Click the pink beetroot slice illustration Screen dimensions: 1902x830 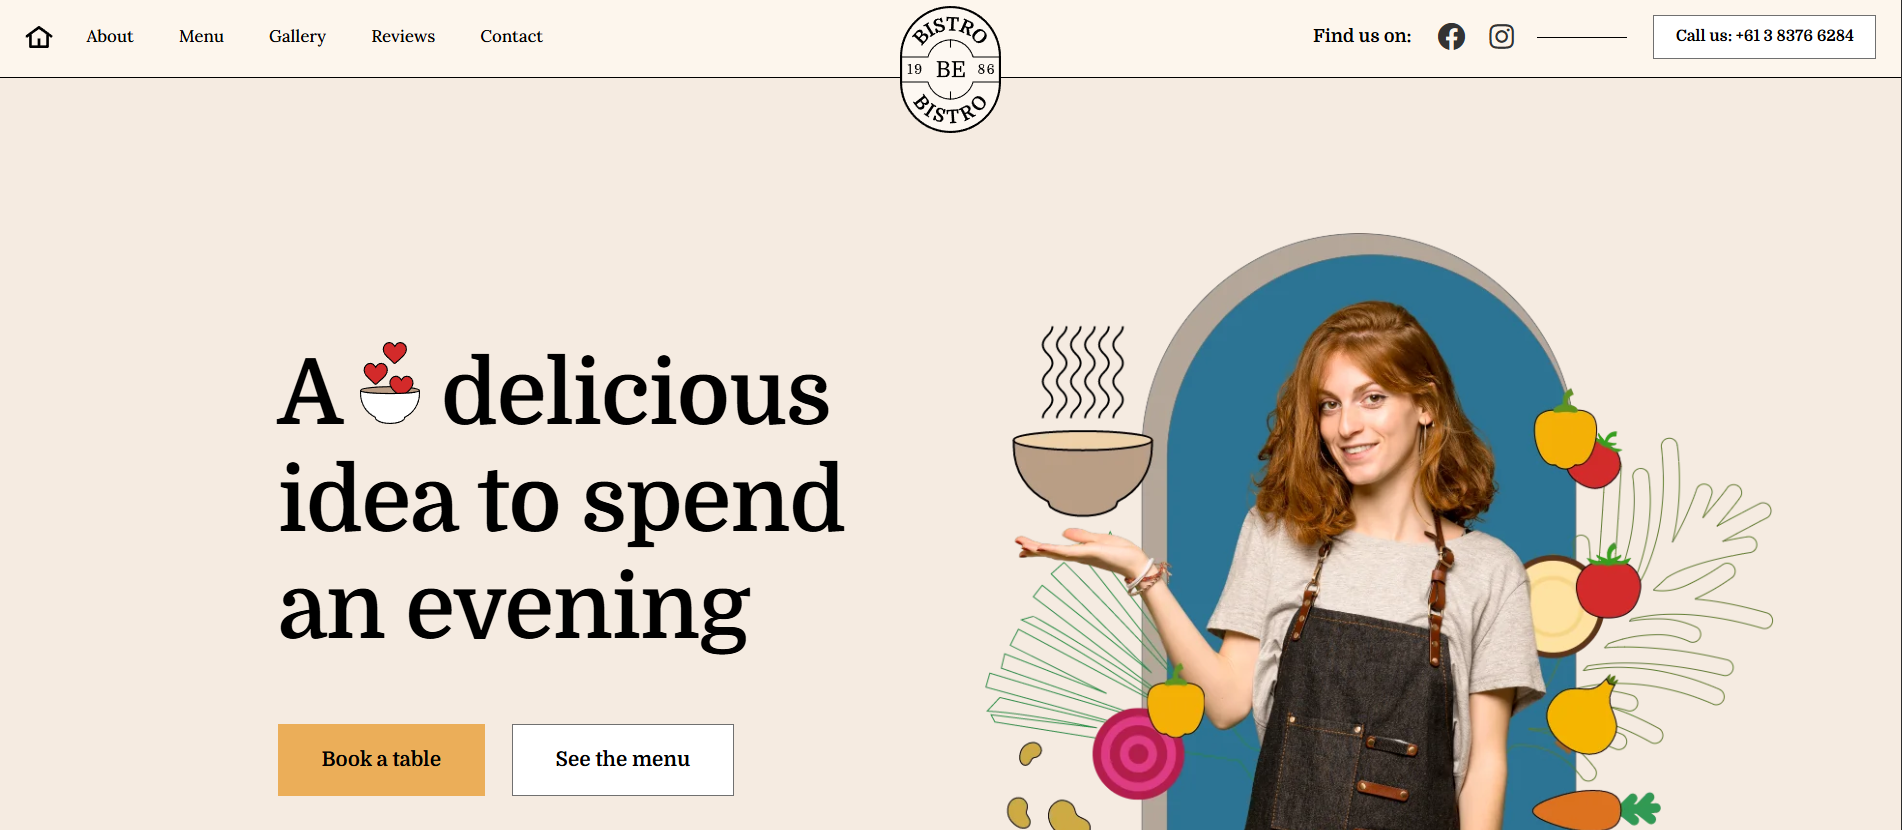pyautogui.click(x=1137, y=753)
